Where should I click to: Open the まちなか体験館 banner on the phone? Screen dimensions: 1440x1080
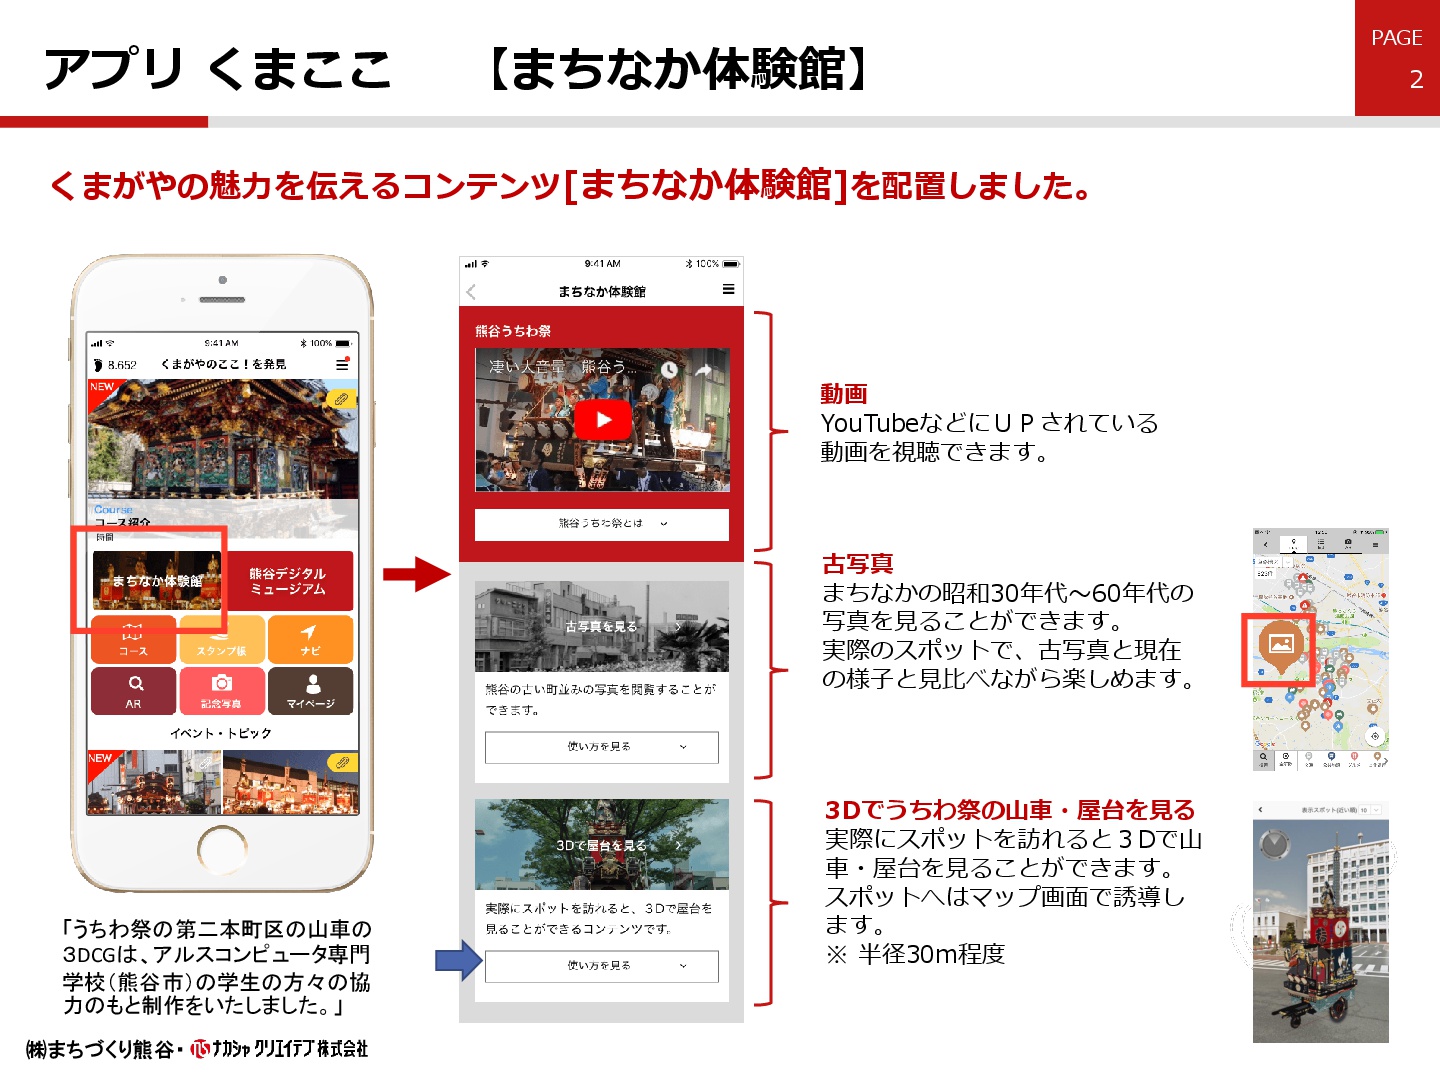157,580
